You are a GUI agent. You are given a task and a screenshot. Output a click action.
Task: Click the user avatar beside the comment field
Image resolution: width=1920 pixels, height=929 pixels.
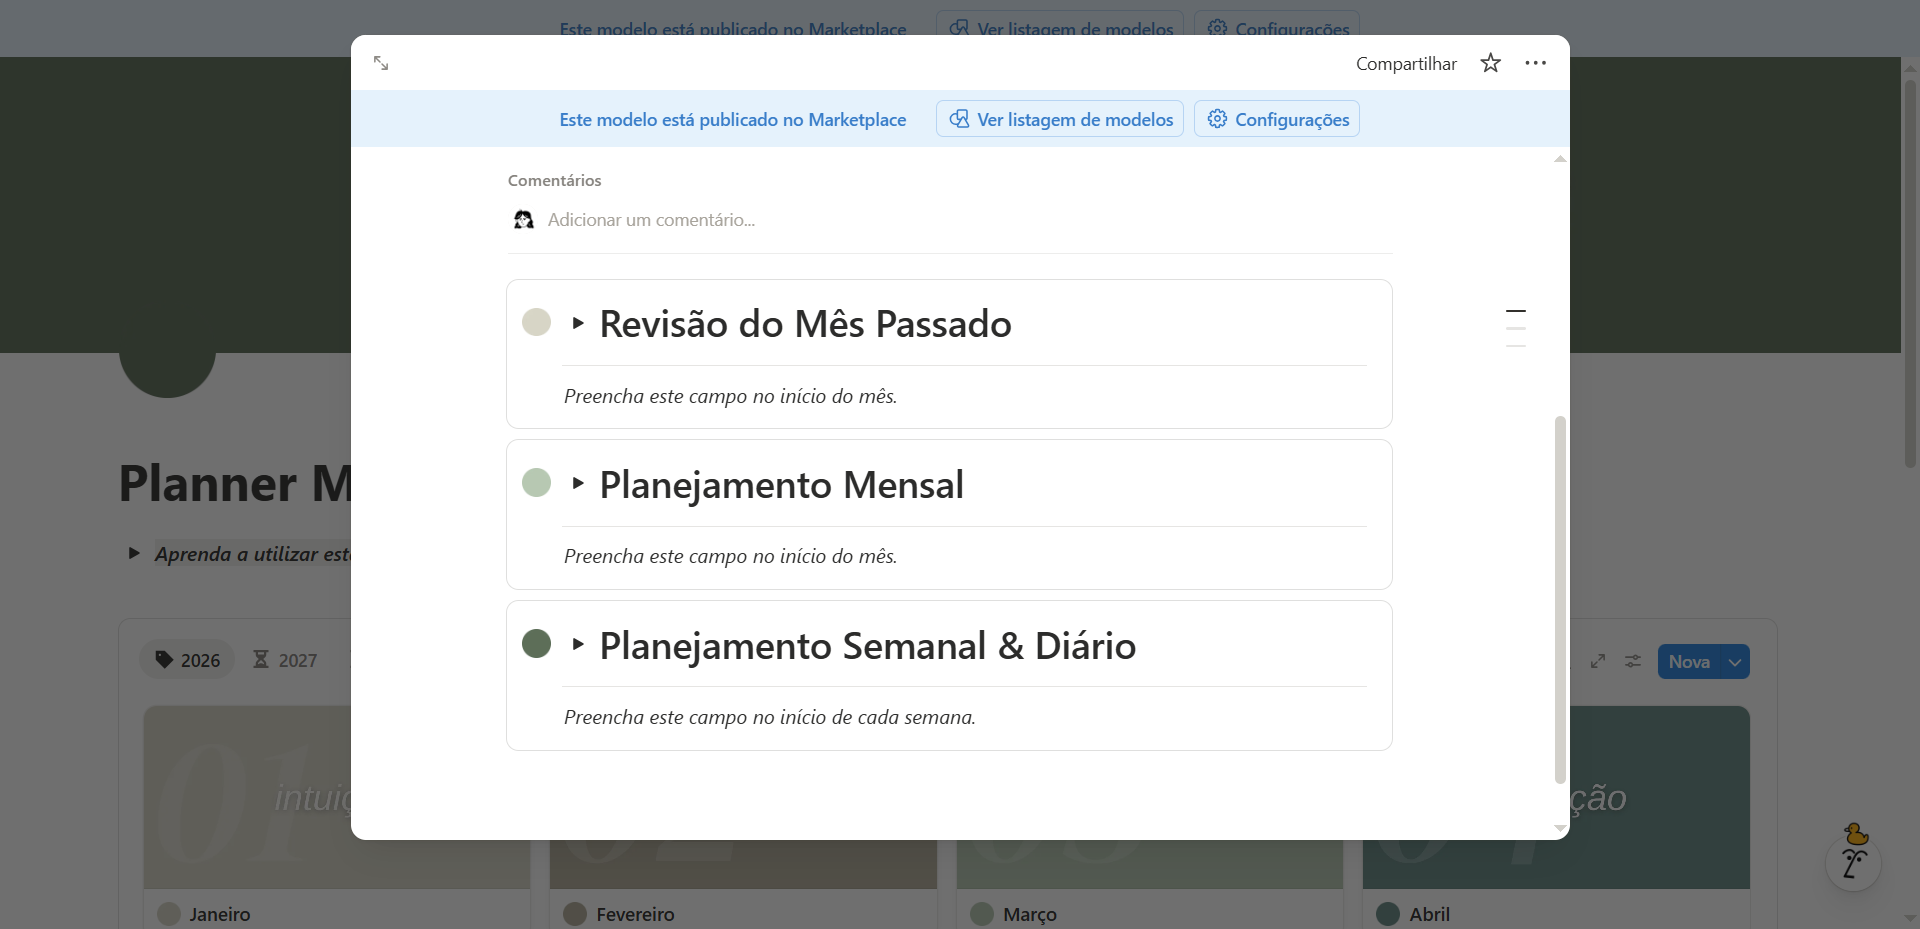(523, 220)
